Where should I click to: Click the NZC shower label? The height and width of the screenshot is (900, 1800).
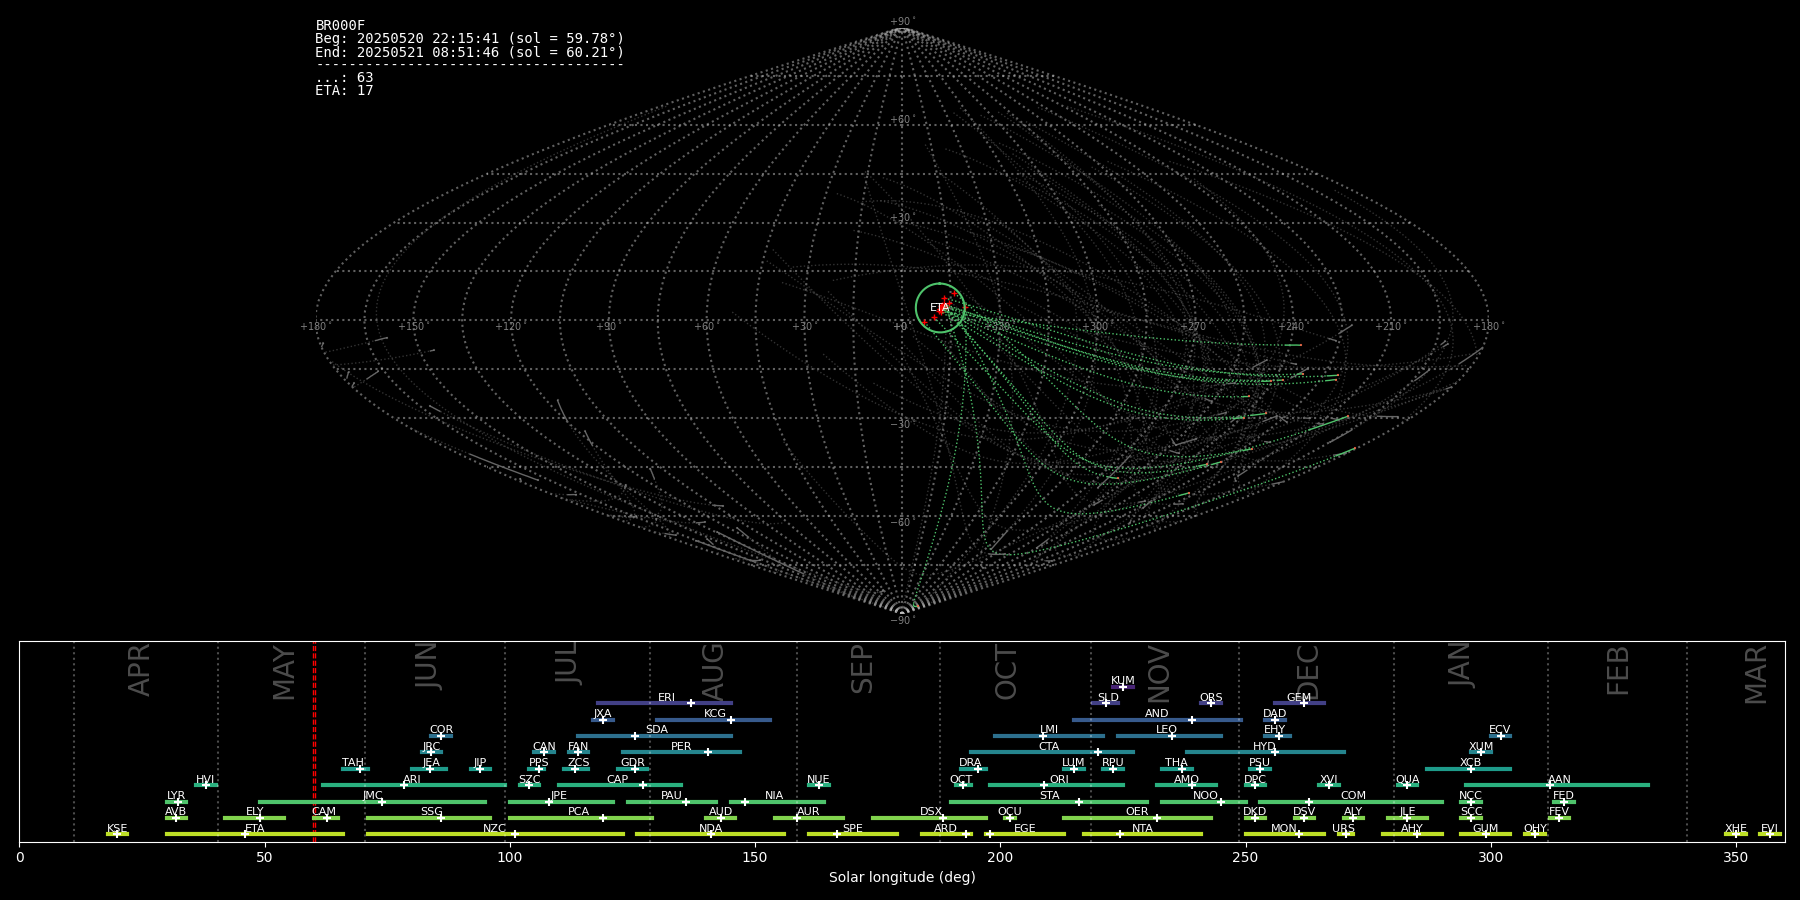pos(494,828)
